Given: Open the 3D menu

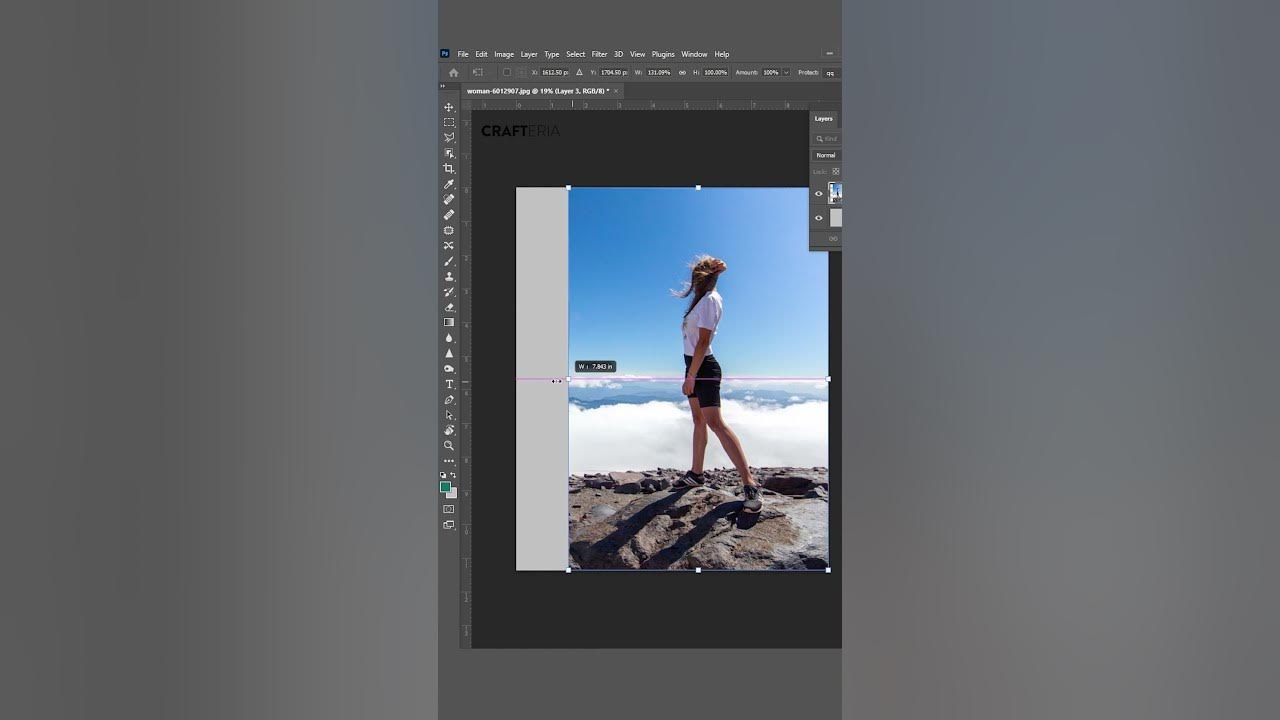Looking at the screenshot, I should (618, 54).
